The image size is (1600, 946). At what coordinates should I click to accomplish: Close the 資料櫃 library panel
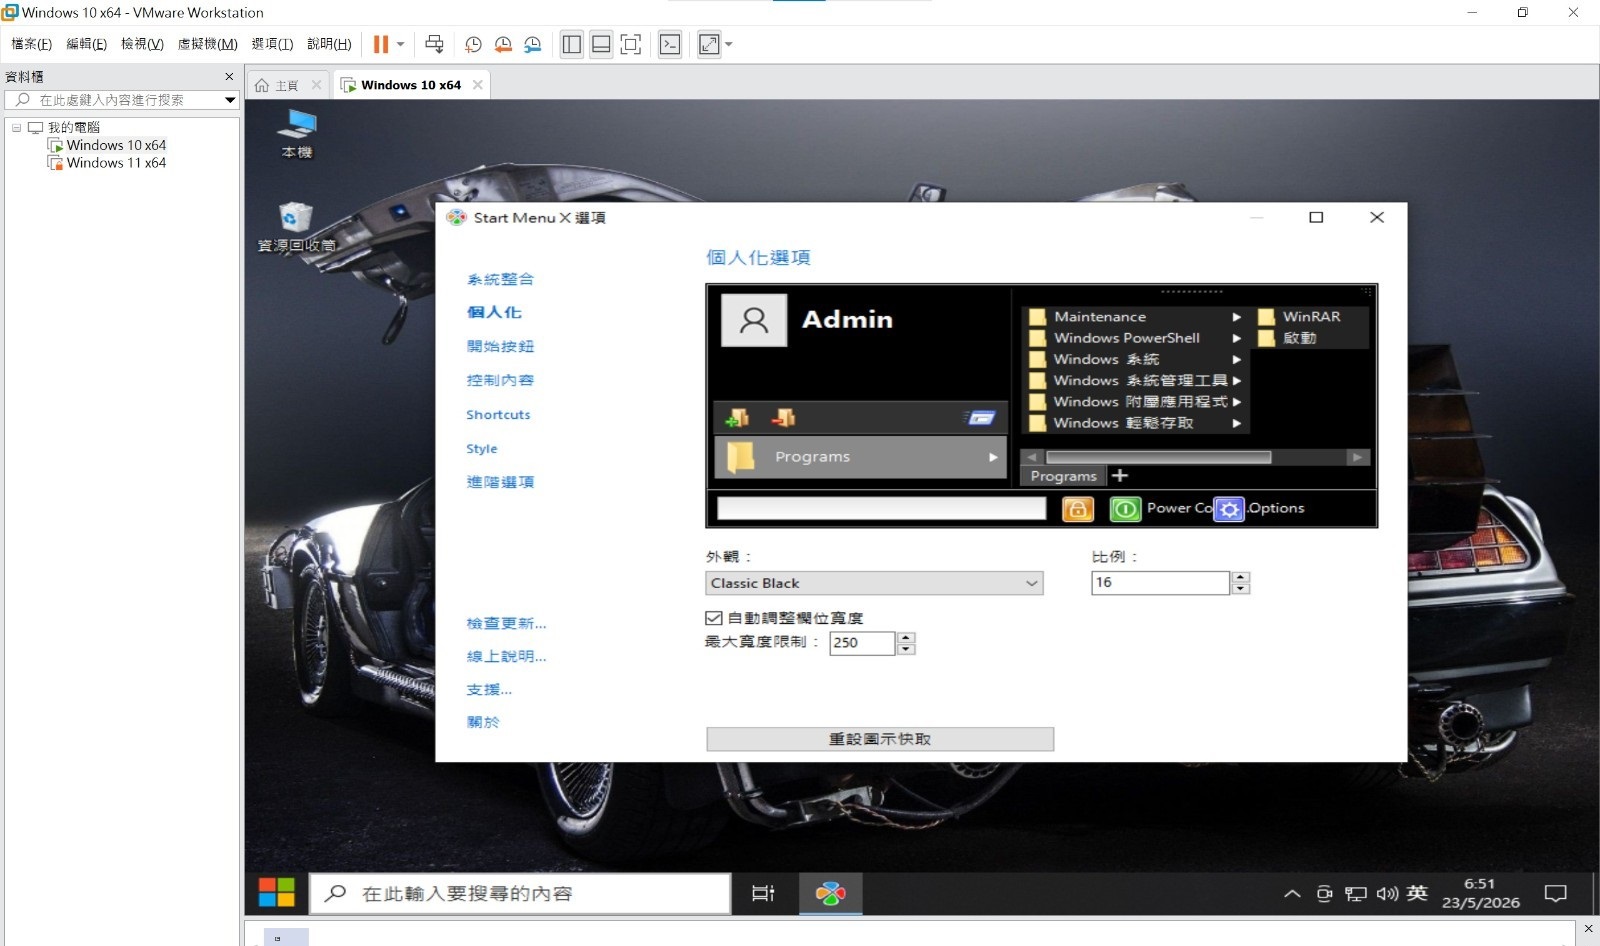pos(229,76)
